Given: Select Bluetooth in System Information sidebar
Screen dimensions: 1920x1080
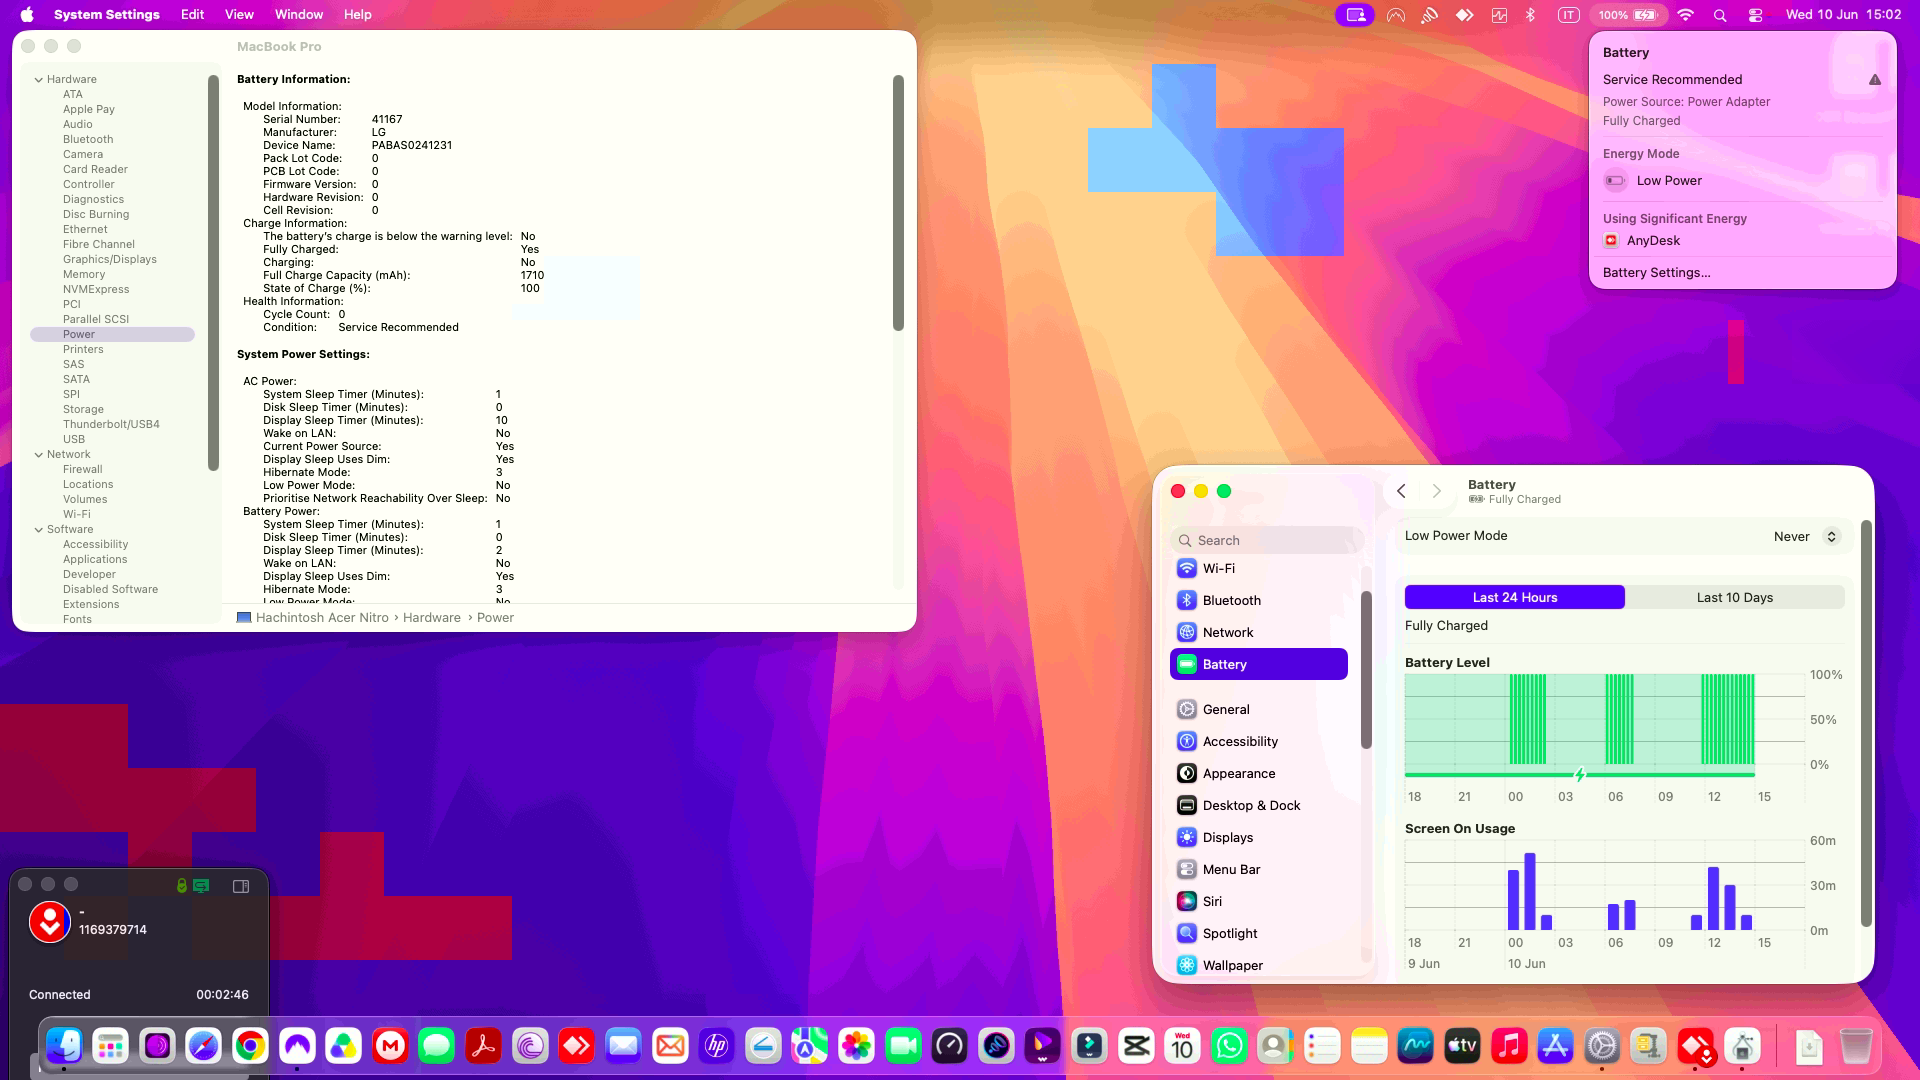Looking at the screenshot, I should (x=88, y=139).
